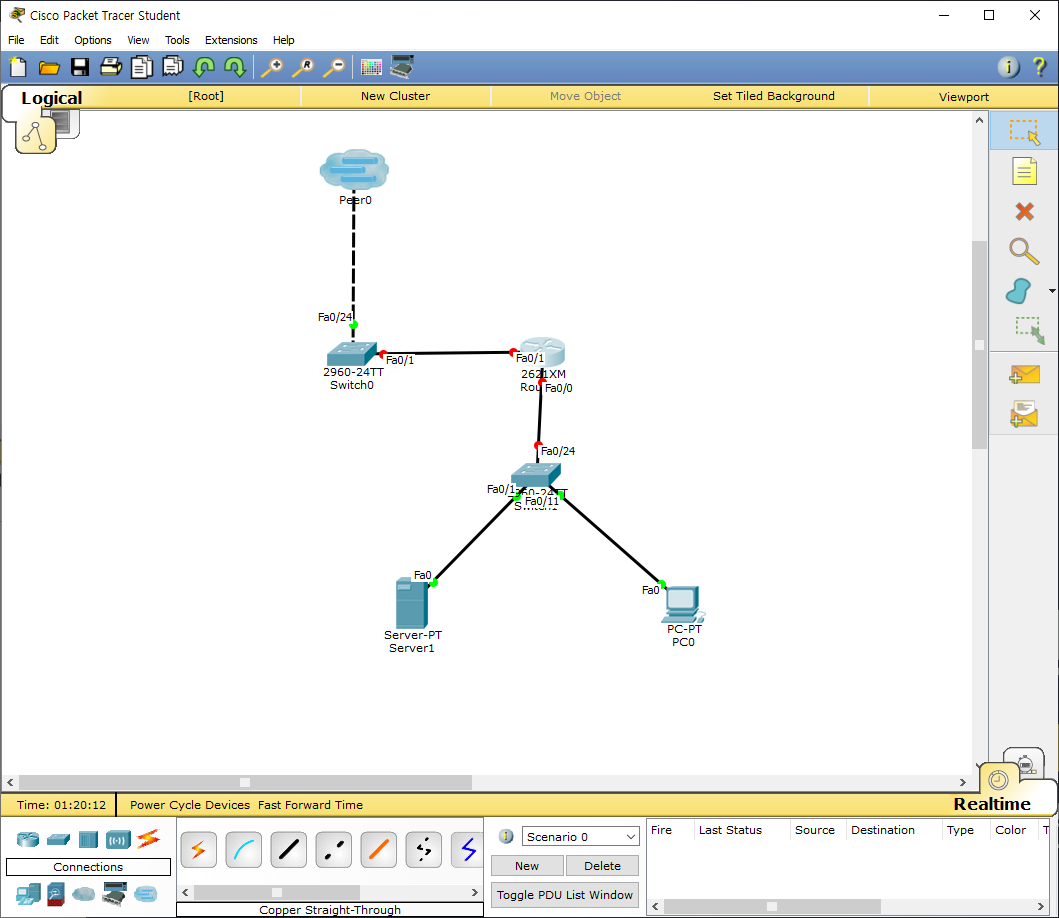The width and height of the screenshot is (1059, 918).
Task: Choose the orange Fiber cable
Action: click(378, 849)
